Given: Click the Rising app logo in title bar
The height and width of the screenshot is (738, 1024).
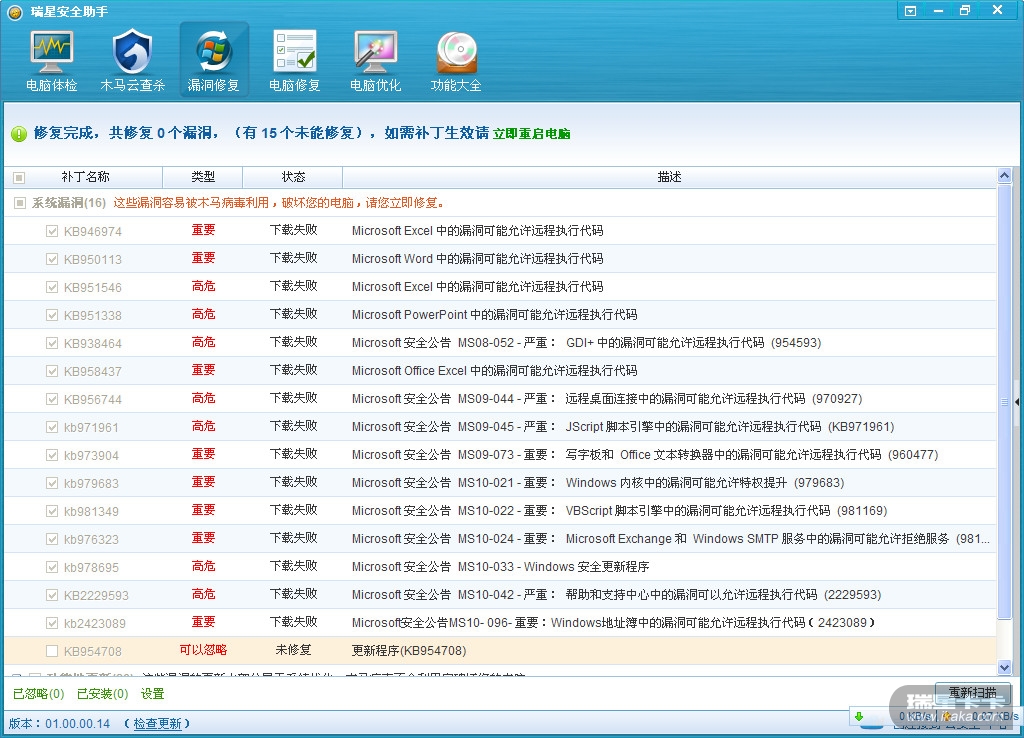Looking at the screenshot, I should 15,12.
